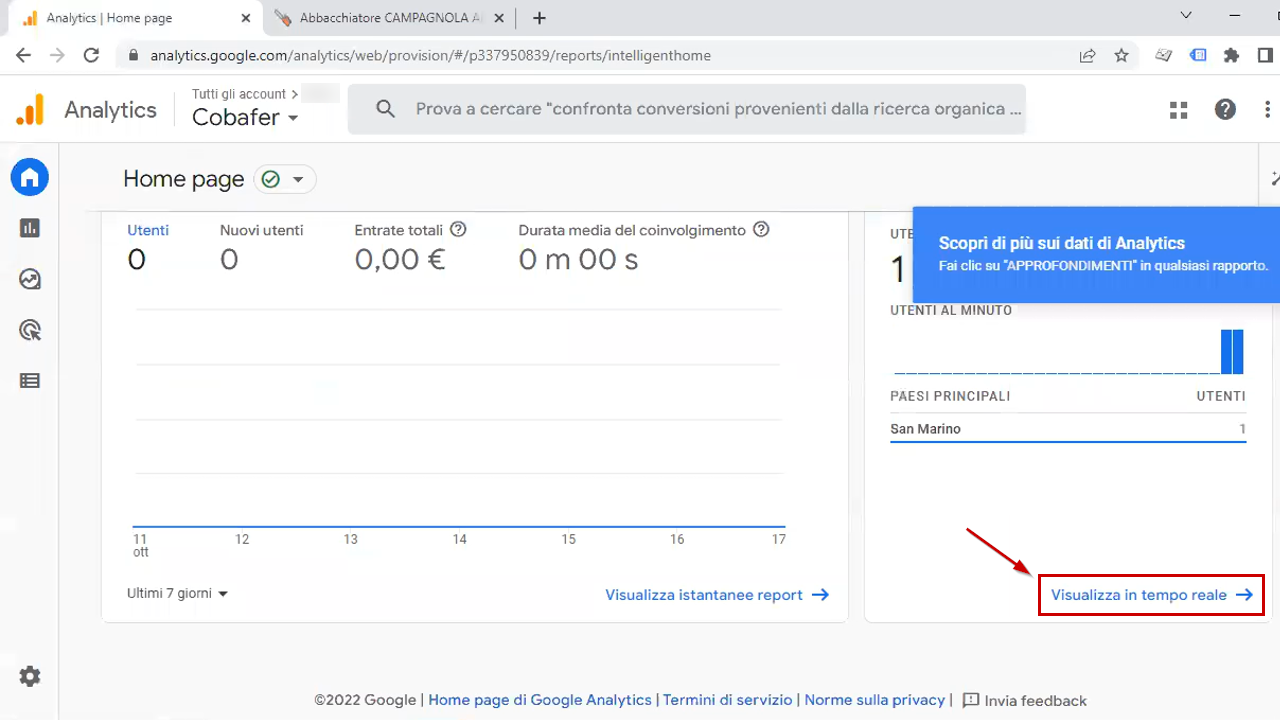Click inside the Analytics search bar
This screenshot has width=1280, height=720.
[x=688, y=109]
